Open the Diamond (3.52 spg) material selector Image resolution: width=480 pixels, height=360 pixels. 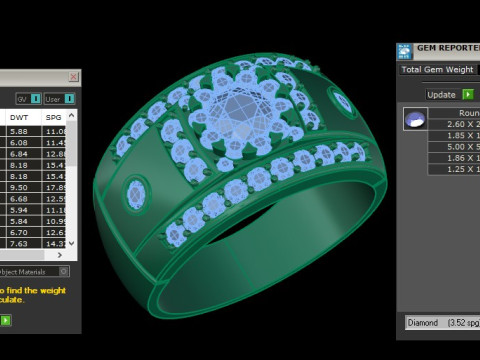(442, 323)
